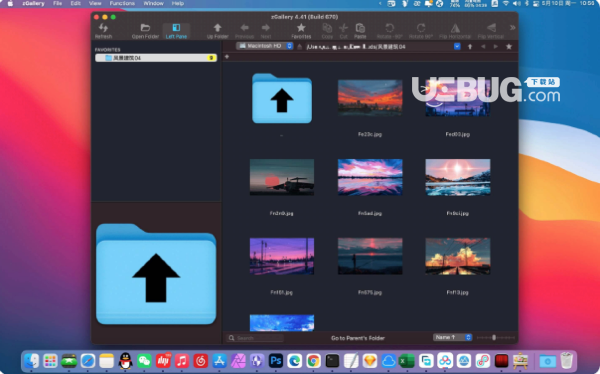The width and height of the screenshot is (600, 374).
Task: Select the Fnf13.jpg orange clouds thumbnail
Action: (x=458, y=256)
